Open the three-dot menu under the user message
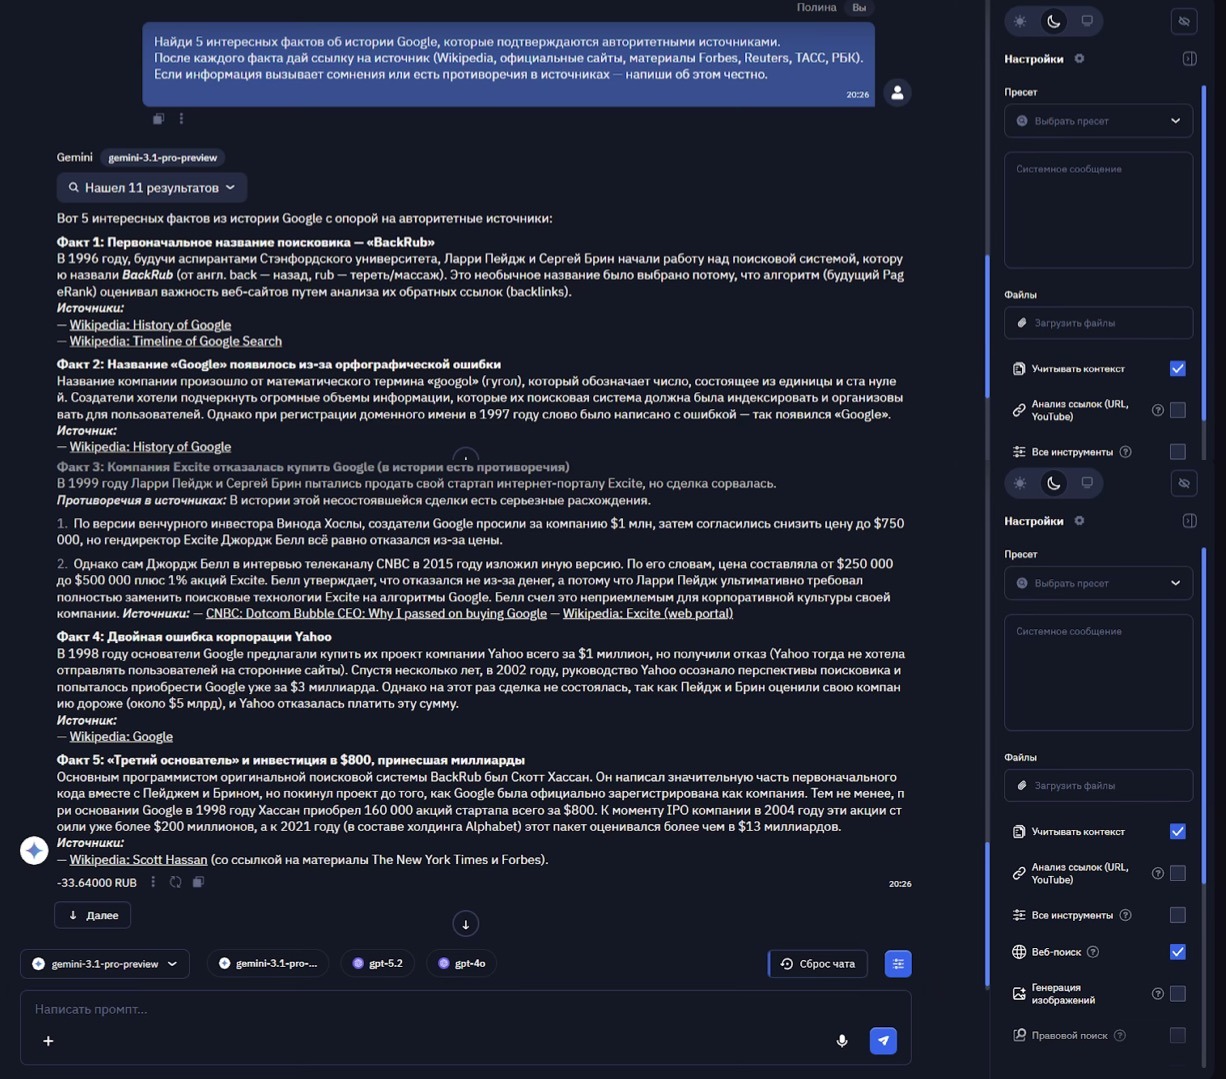 (x=181, y=119)
